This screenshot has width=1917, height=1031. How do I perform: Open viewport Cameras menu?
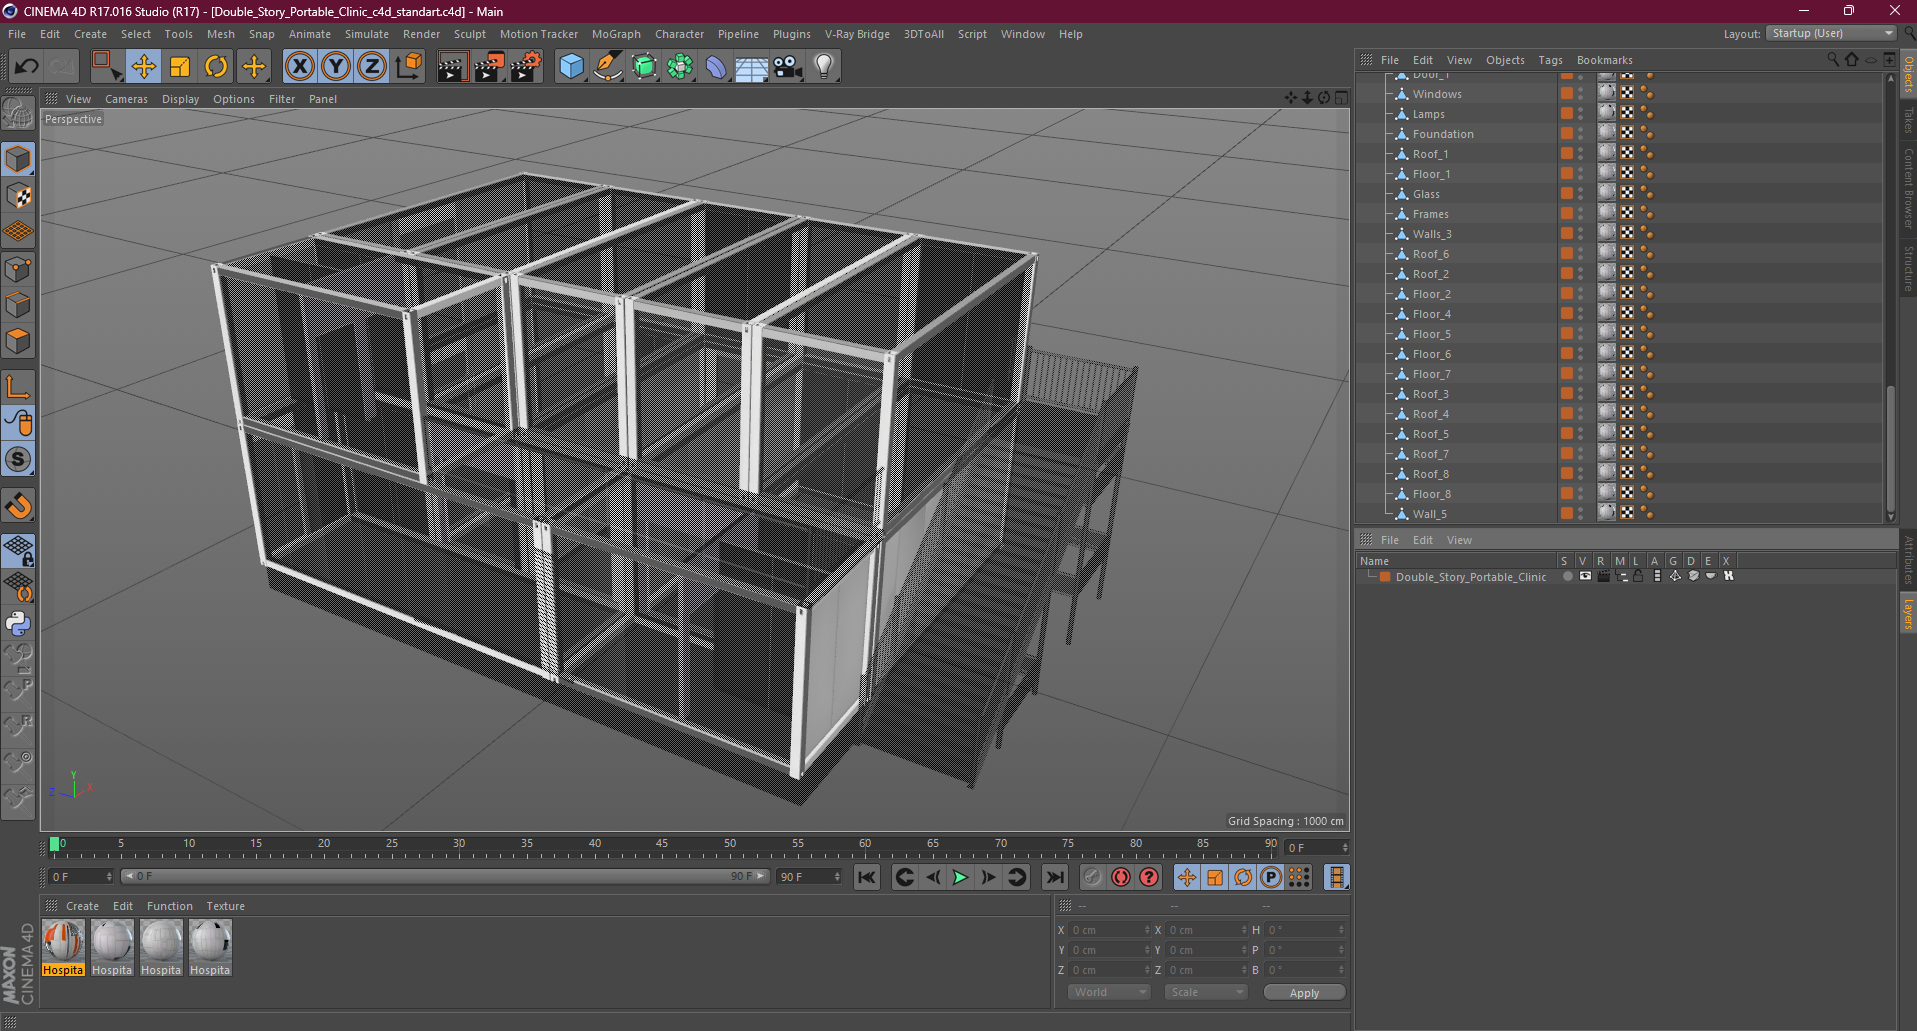tap(126, 99)
